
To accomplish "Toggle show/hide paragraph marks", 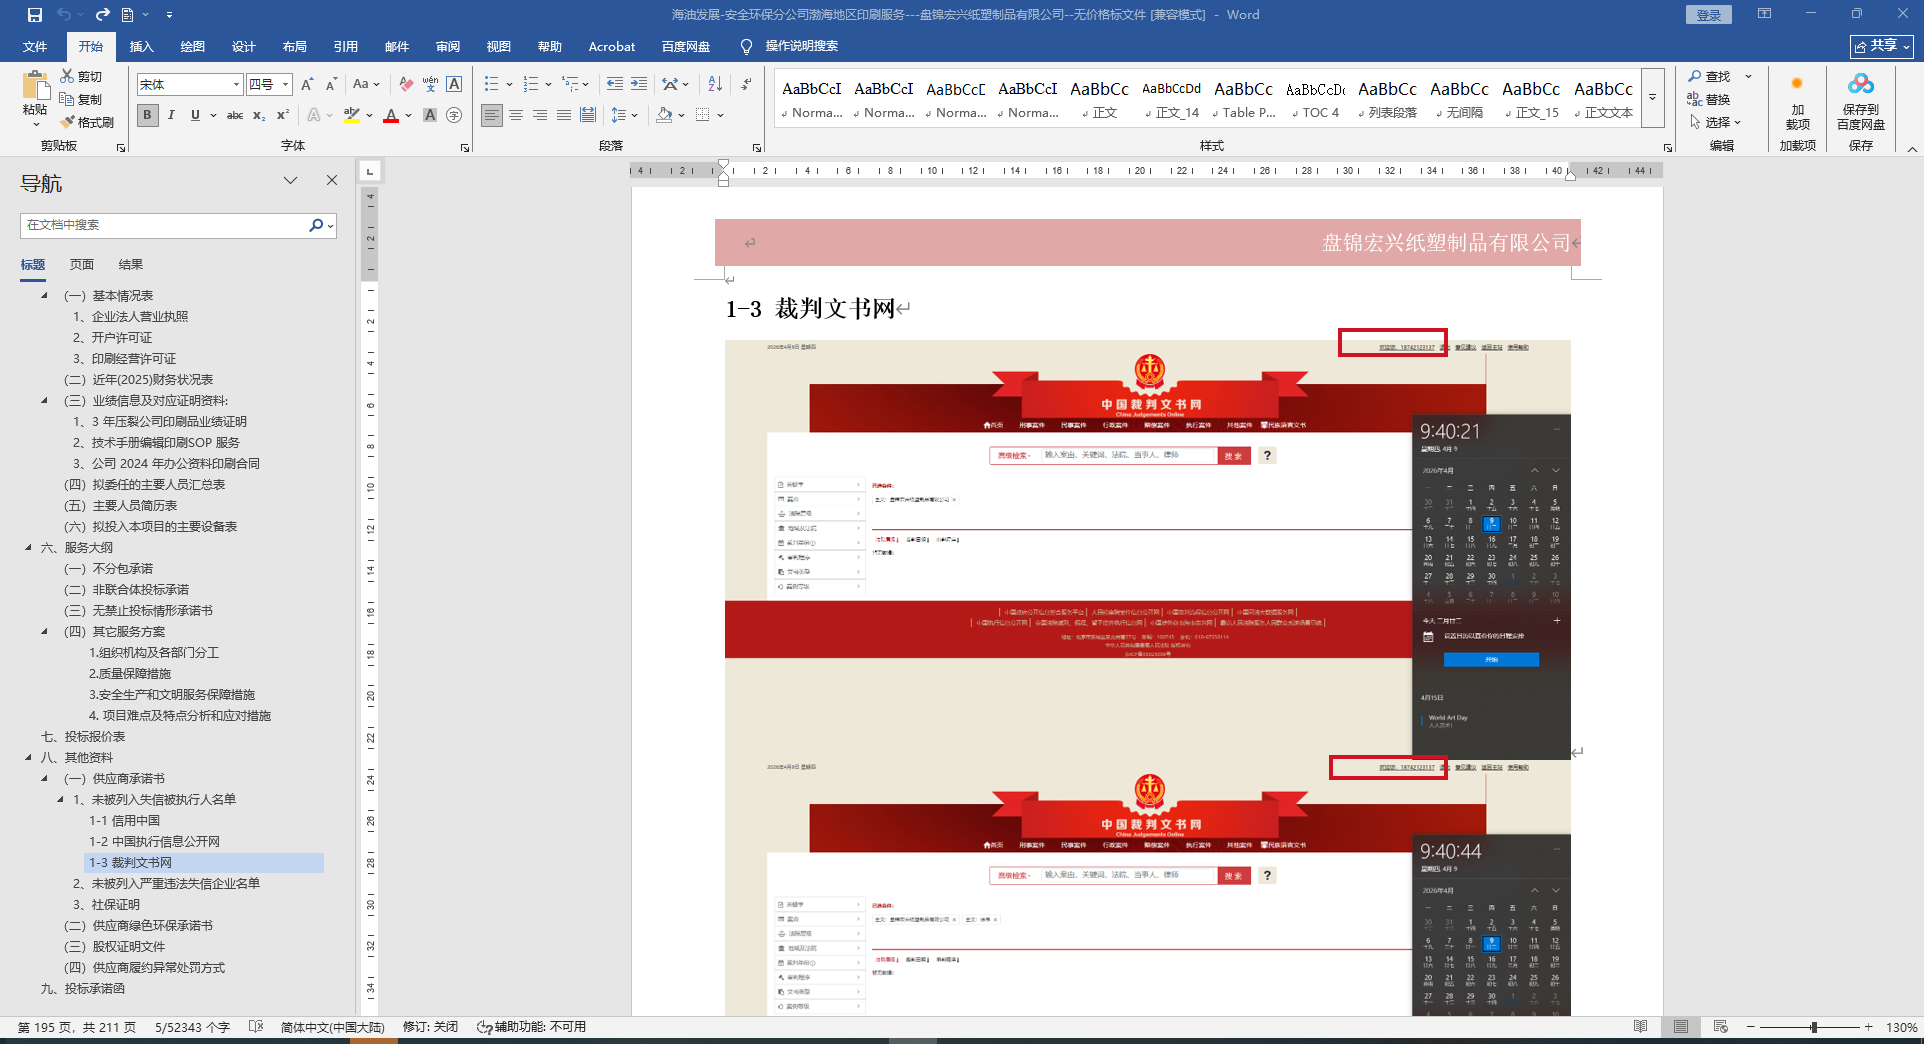I will click(747, 84).
